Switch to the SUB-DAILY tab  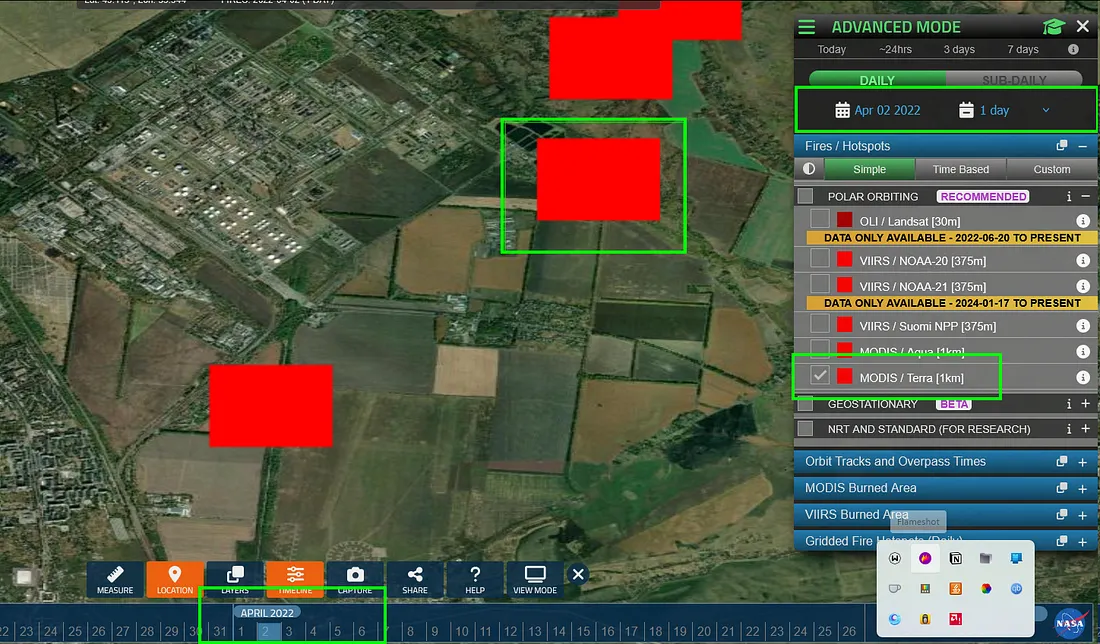click(1013, 80)
